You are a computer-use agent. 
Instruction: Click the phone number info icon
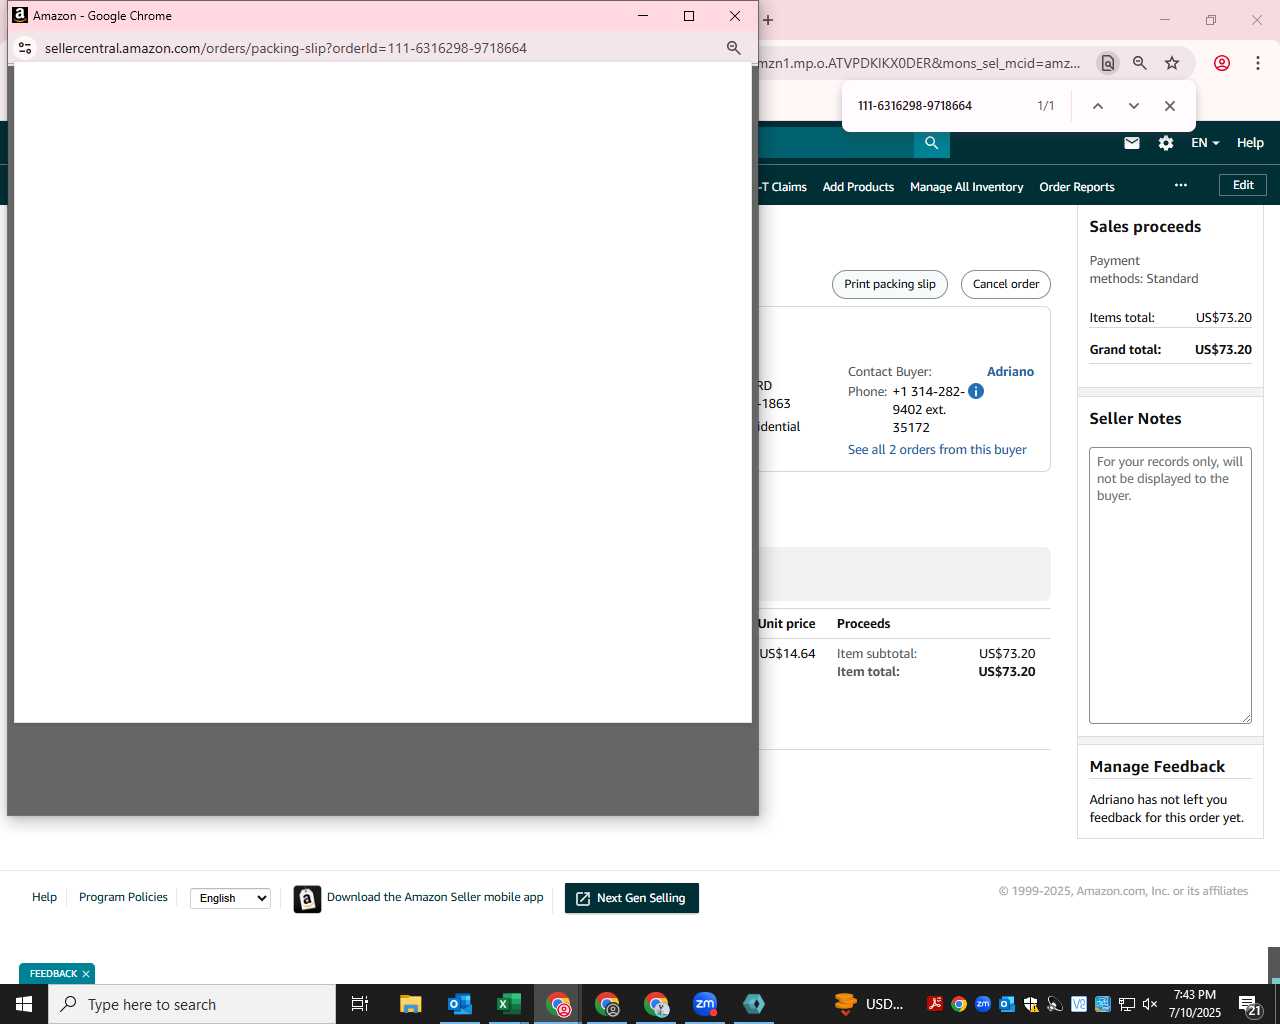pyautogui.click(x=976, y=391)
